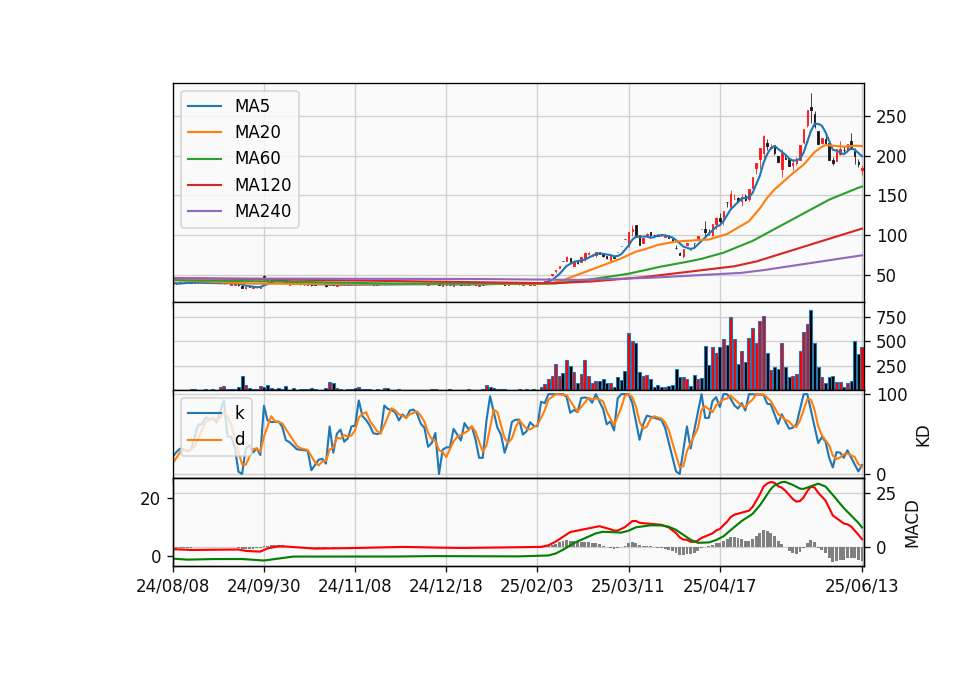Click the MA5 legend label
Image resolution: width=960 pixels, height=690 pixels.
pos(252,106)
